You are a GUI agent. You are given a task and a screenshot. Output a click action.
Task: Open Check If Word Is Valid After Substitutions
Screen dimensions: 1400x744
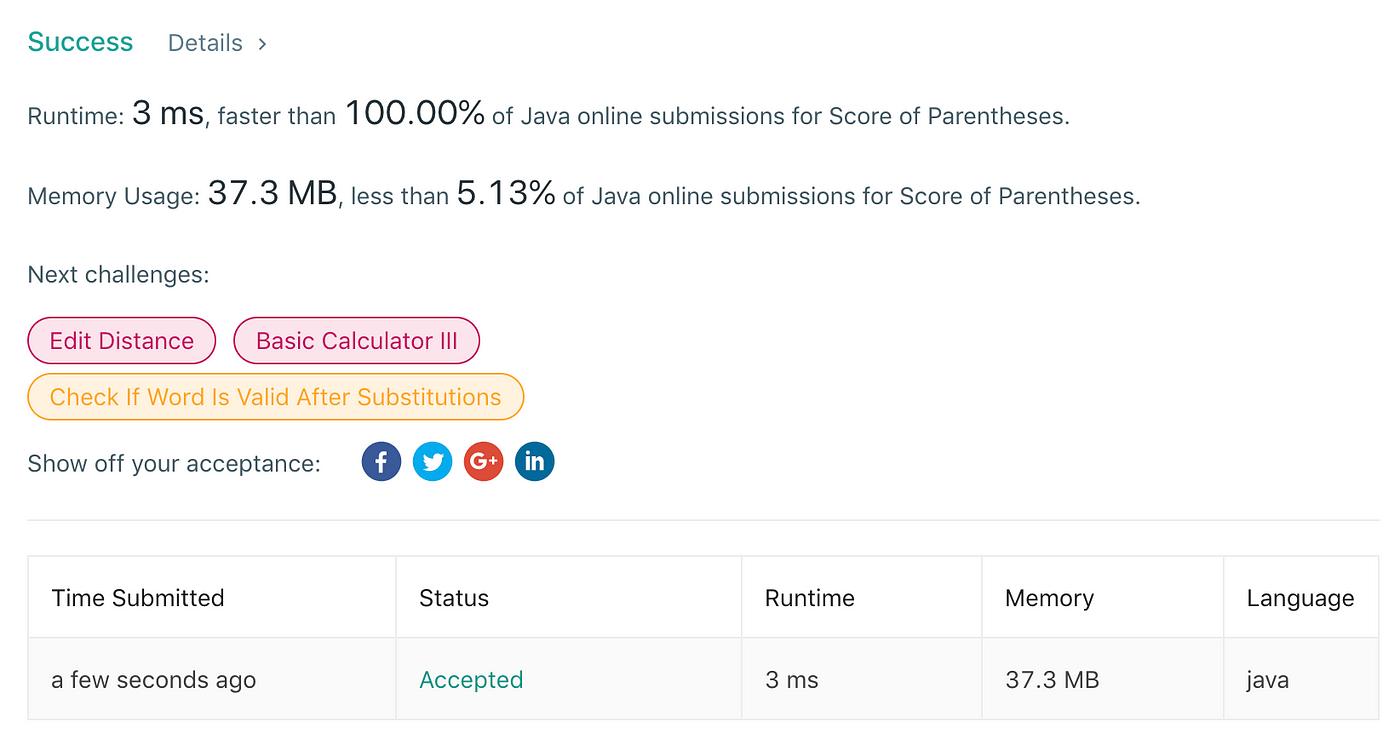click(x=276, y=397)
